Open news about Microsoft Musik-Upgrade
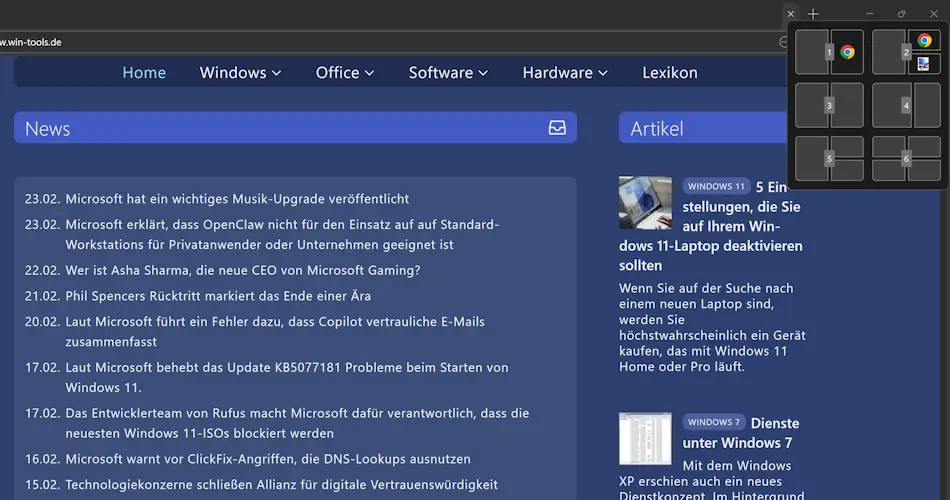Image resolution: width=950 pixels, height=500 pixels. click(237, 199)
